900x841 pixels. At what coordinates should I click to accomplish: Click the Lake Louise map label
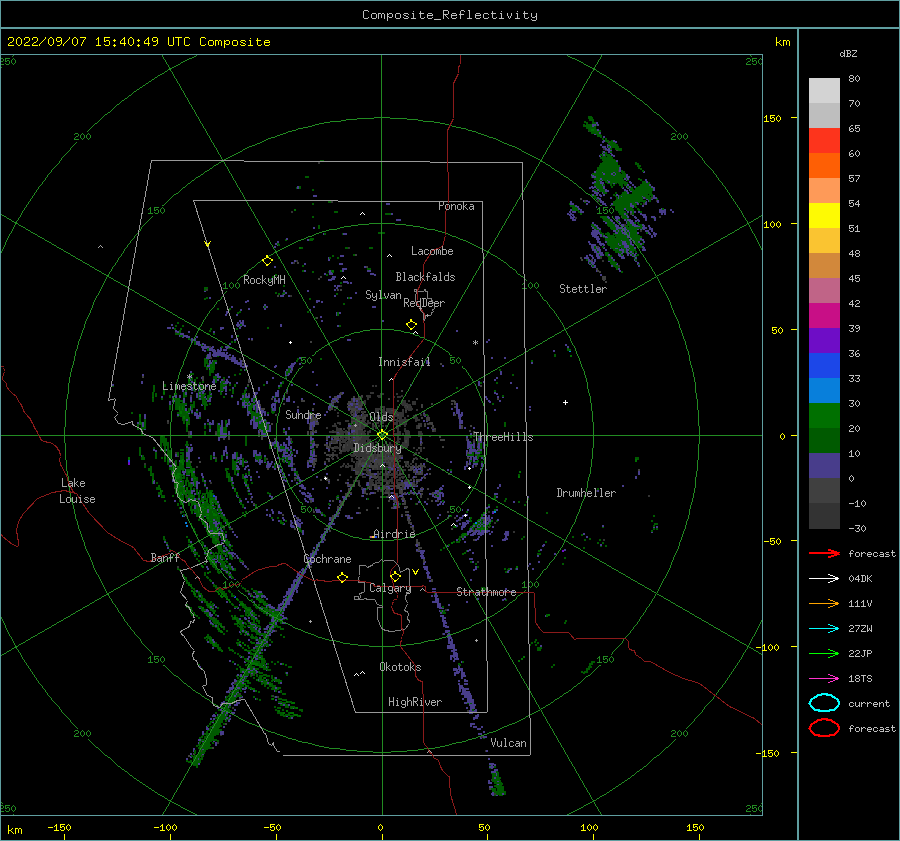tap(77, 491)
